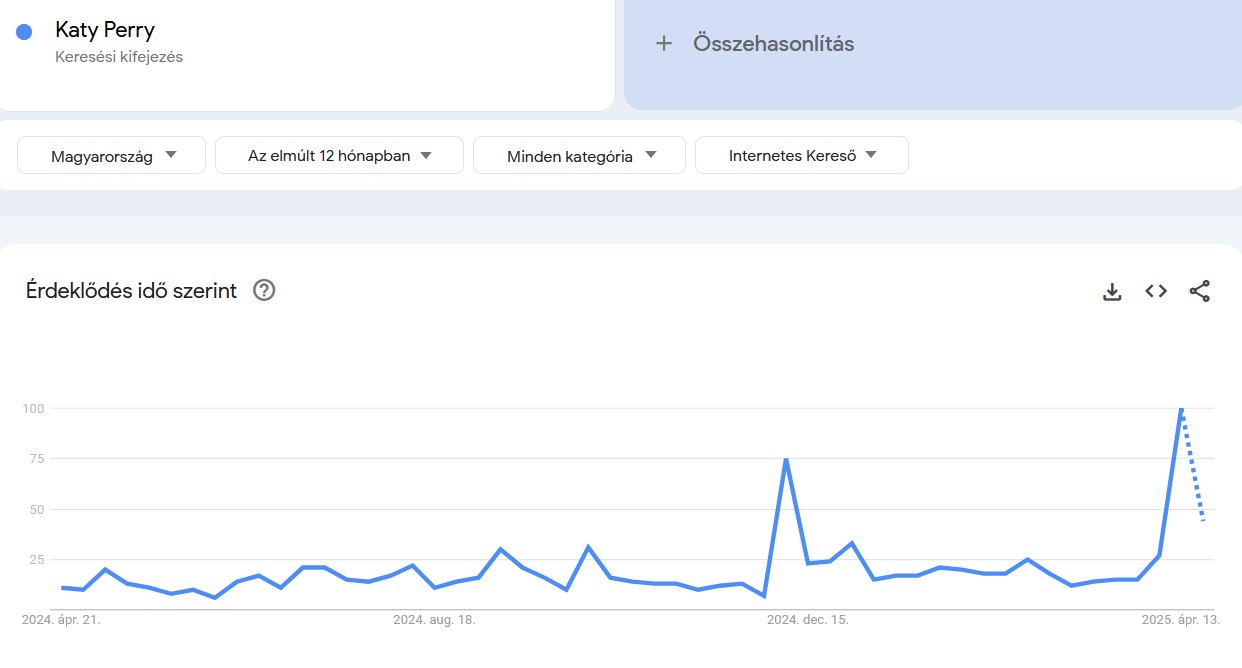
Task: Expand the Az elmúlt 12 hónapban dropdown
Action: 339,155
